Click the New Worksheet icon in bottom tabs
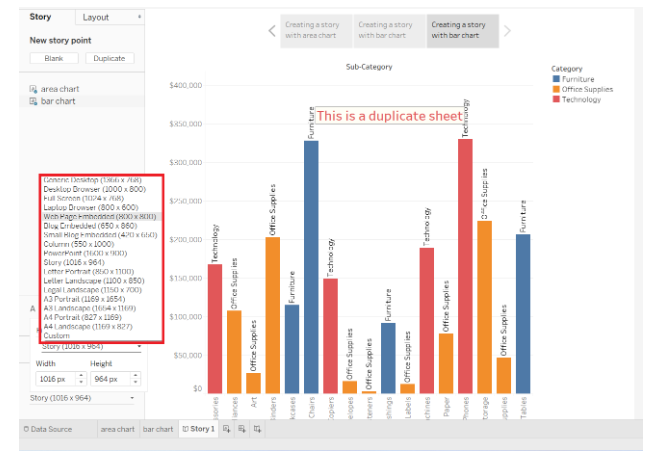This screenshot has width=659, height=467. coord(227,429)
